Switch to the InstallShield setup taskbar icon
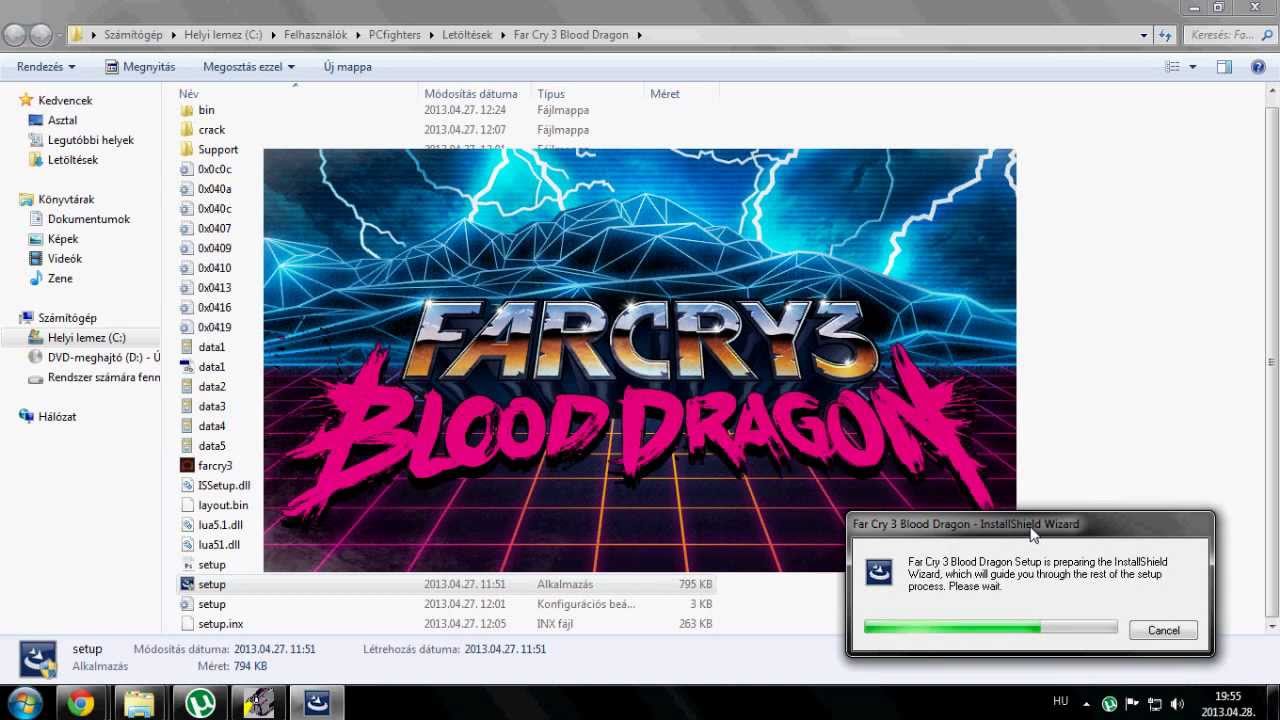Screen dimensions: 1280x720 click(318, 704)
